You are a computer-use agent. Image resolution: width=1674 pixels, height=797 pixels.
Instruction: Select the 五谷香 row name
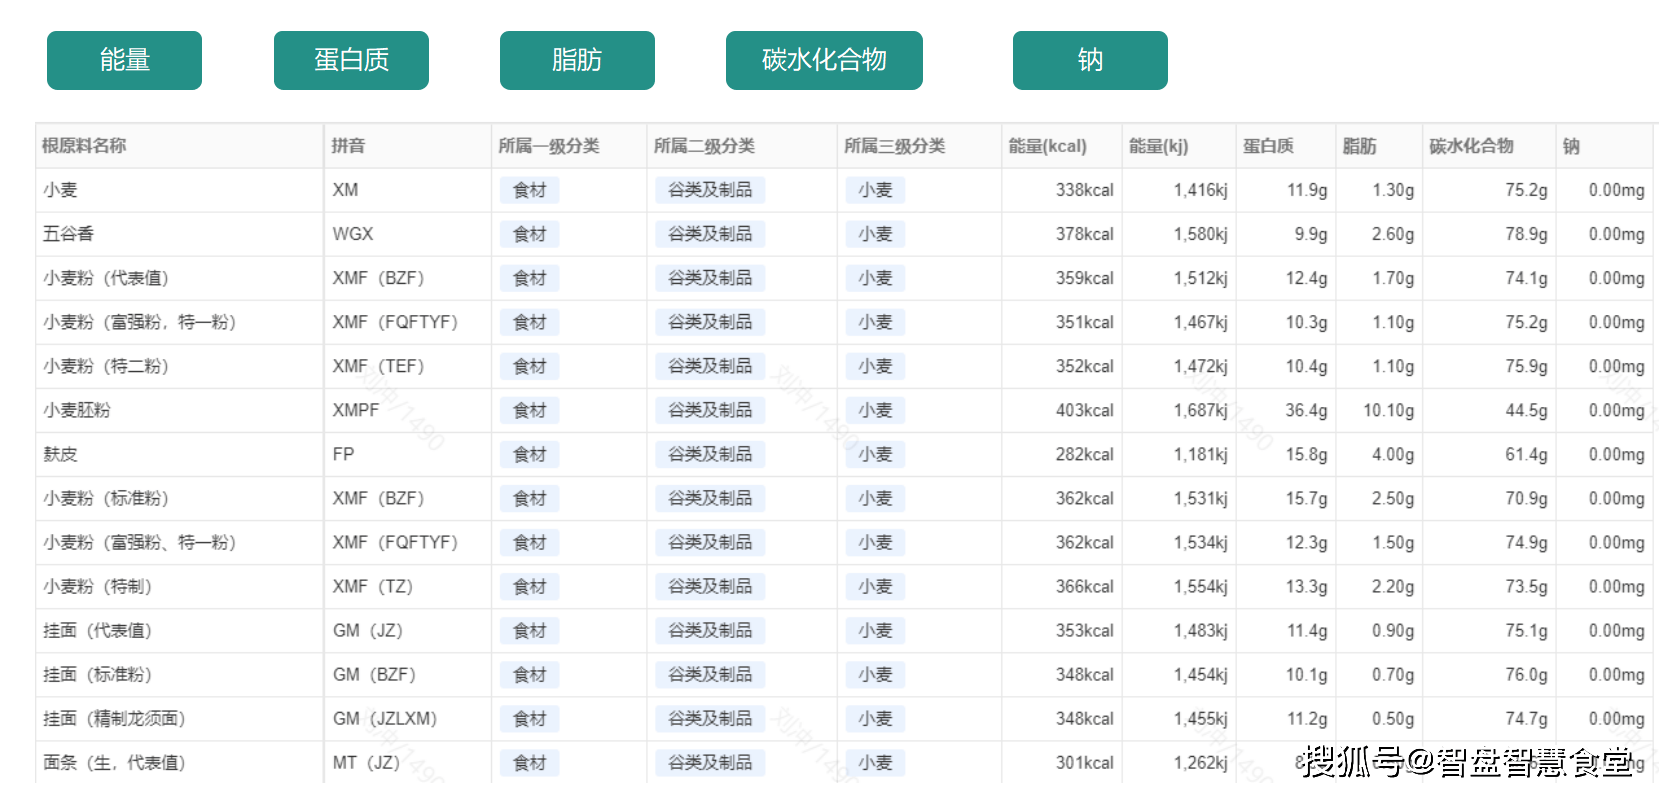[68, 234]
